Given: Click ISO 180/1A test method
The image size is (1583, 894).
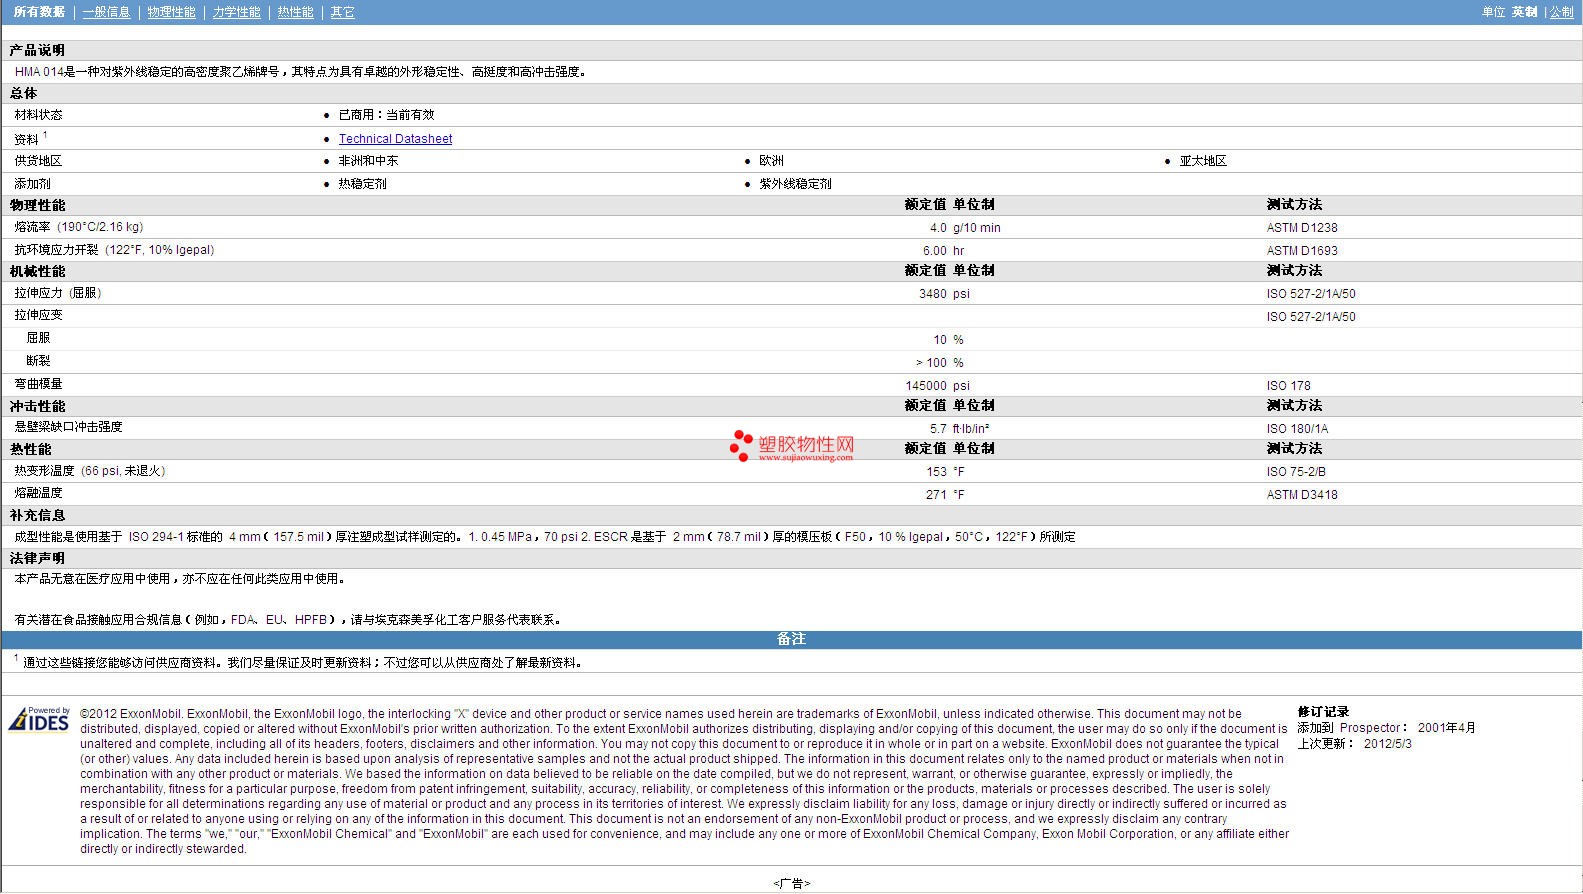Looking at the screenshot, I should click(x=1298, y=429).
